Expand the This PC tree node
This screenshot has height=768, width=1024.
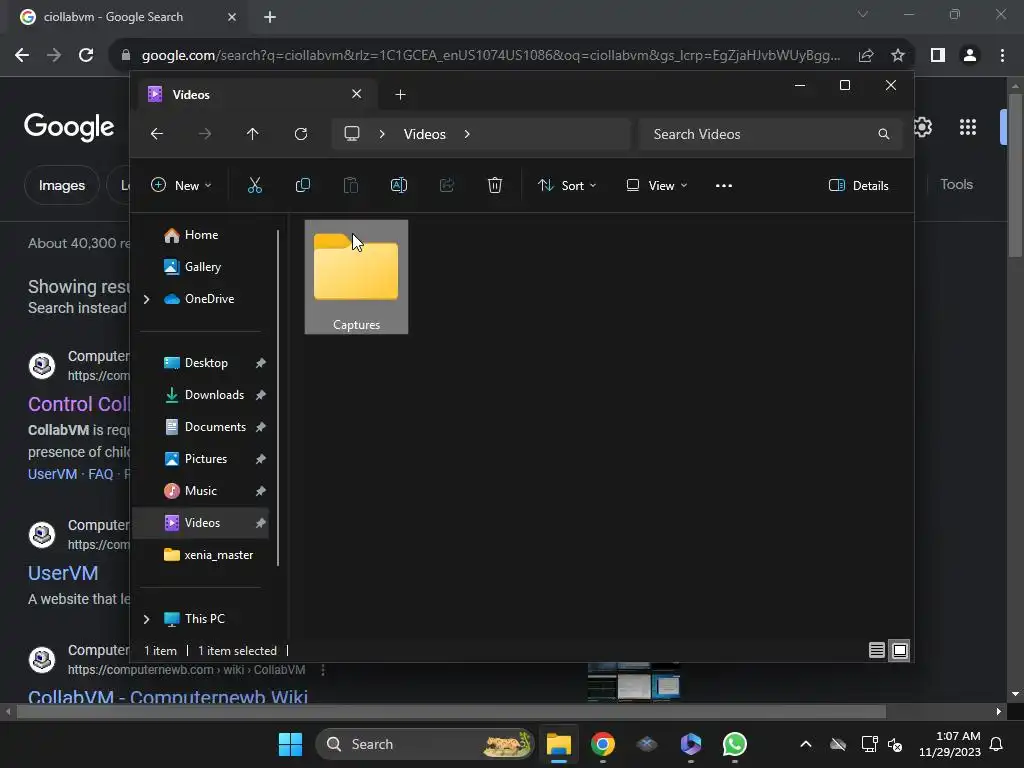146,619
